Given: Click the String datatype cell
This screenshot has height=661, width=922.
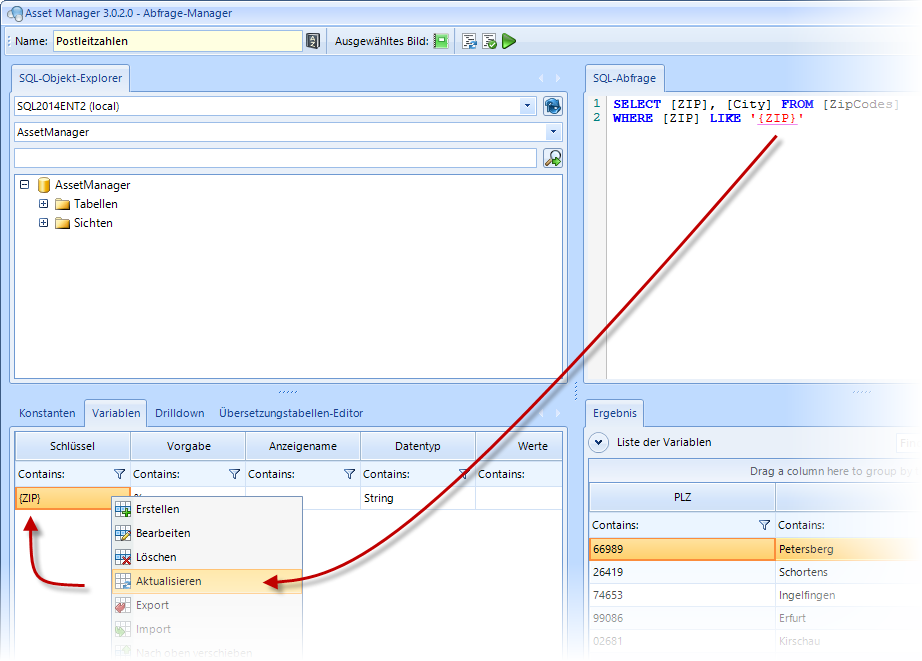Looking at the screenshot, I should pyautogui.click(x=417, y=498).
